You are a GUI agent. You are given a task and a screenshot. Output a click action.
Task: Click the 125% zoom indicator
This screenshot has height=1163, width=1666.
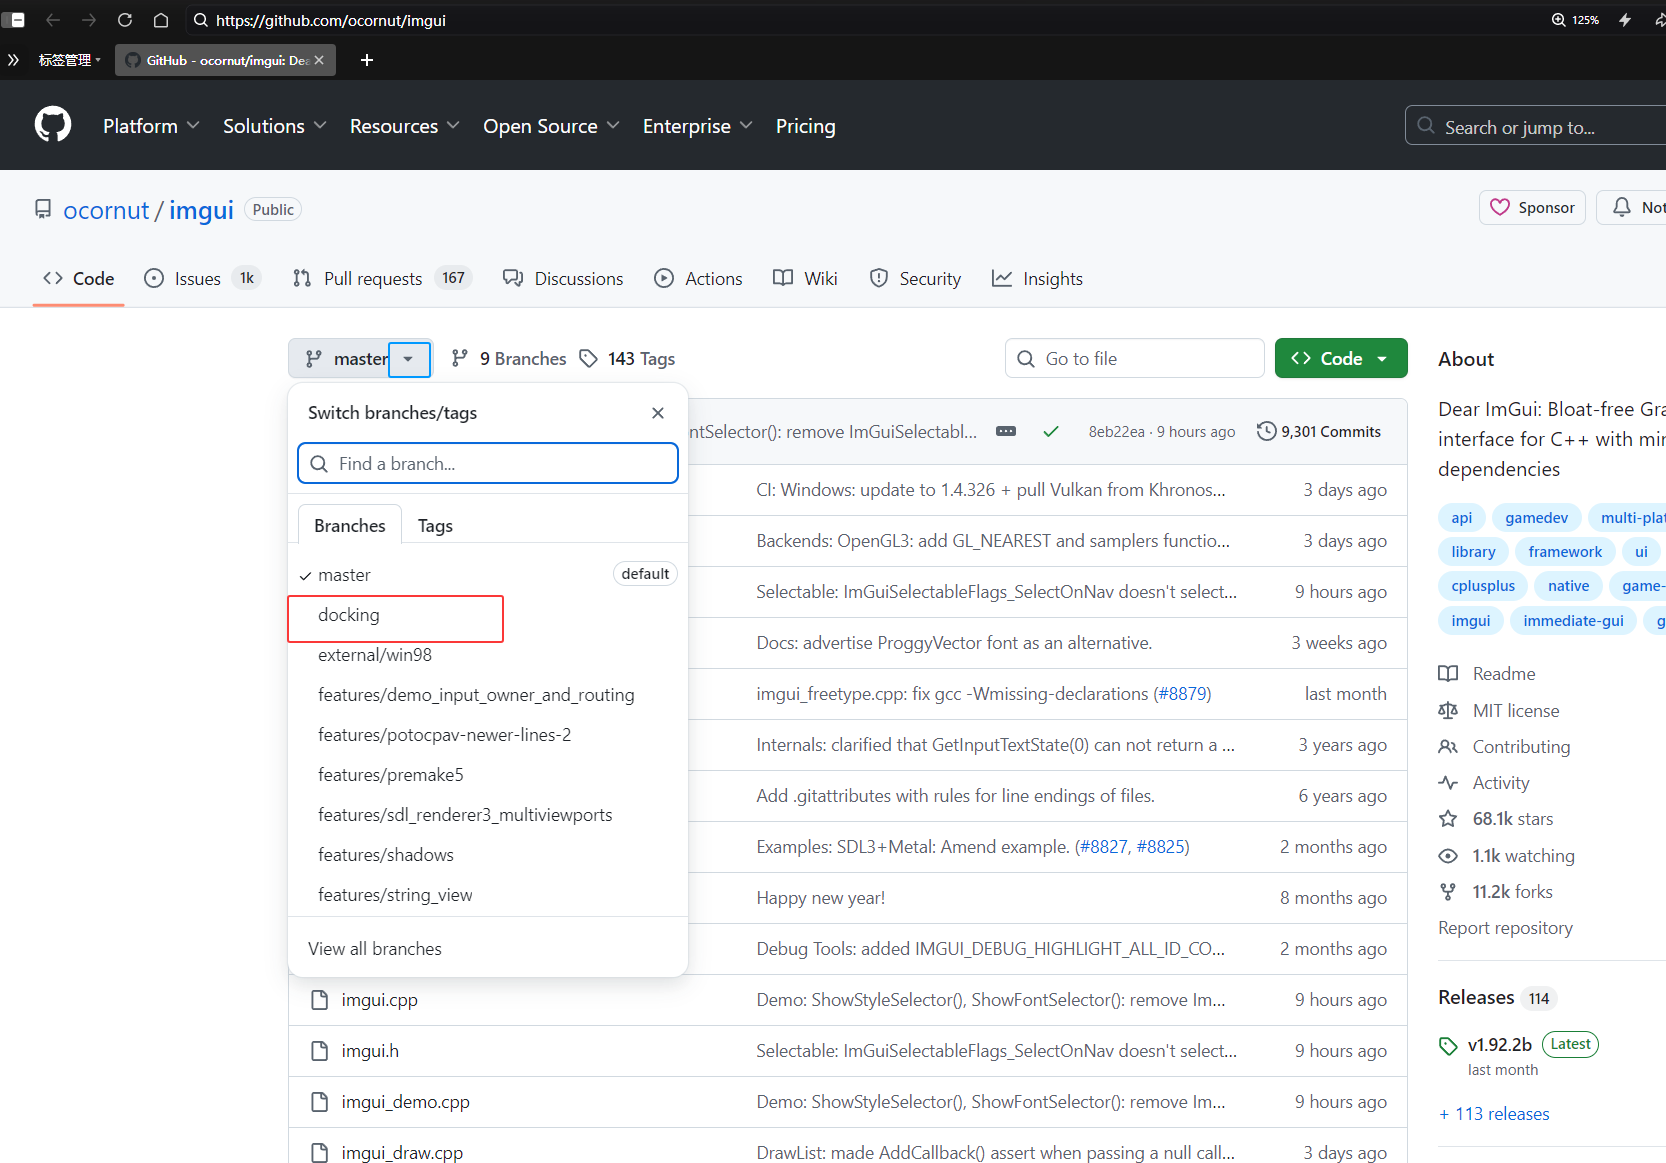tap(1575, 20)
